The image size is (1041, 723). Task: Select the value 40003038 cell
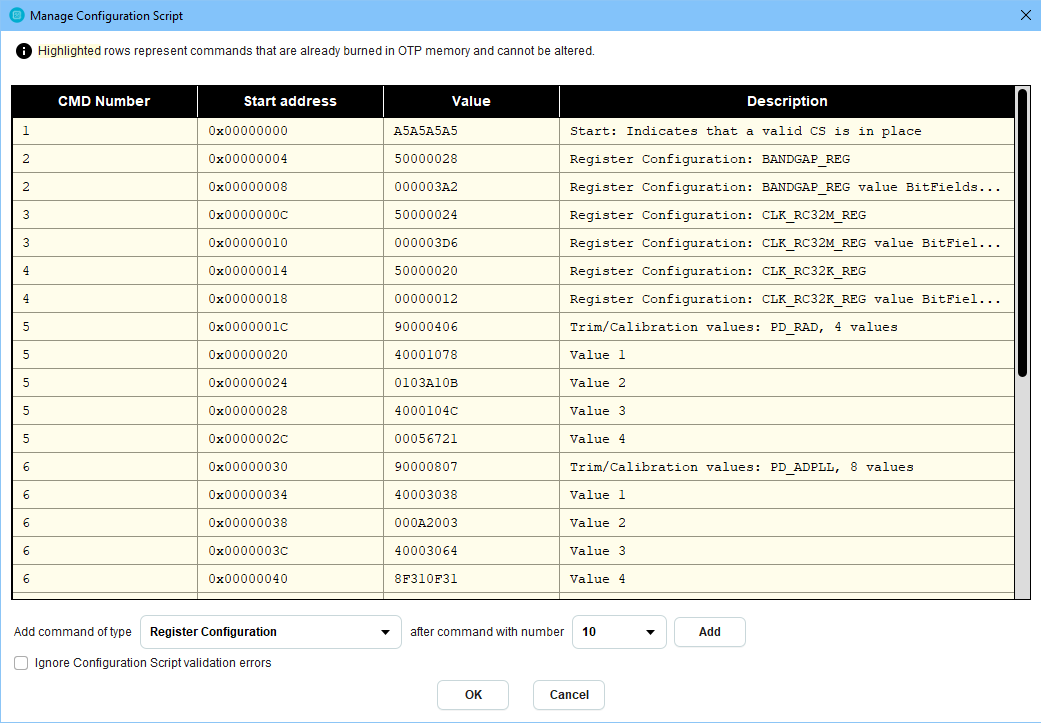[x=471, y=495]
